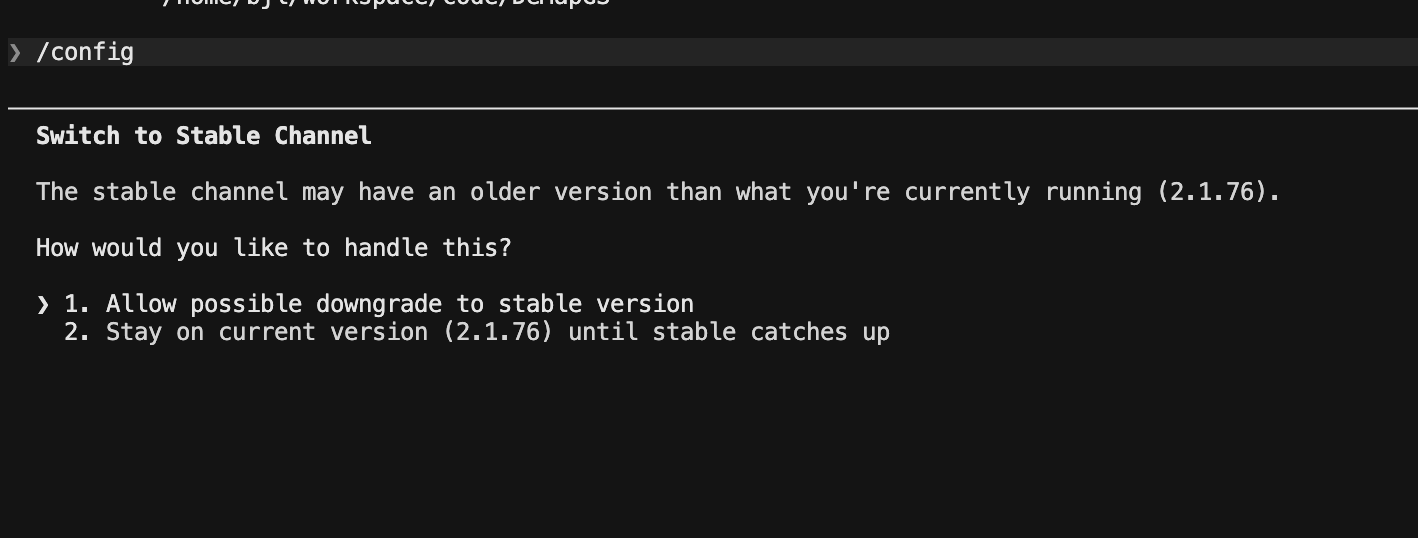
Task: Click the selection arrow beside option 1
Action: [x=43, y=304]
